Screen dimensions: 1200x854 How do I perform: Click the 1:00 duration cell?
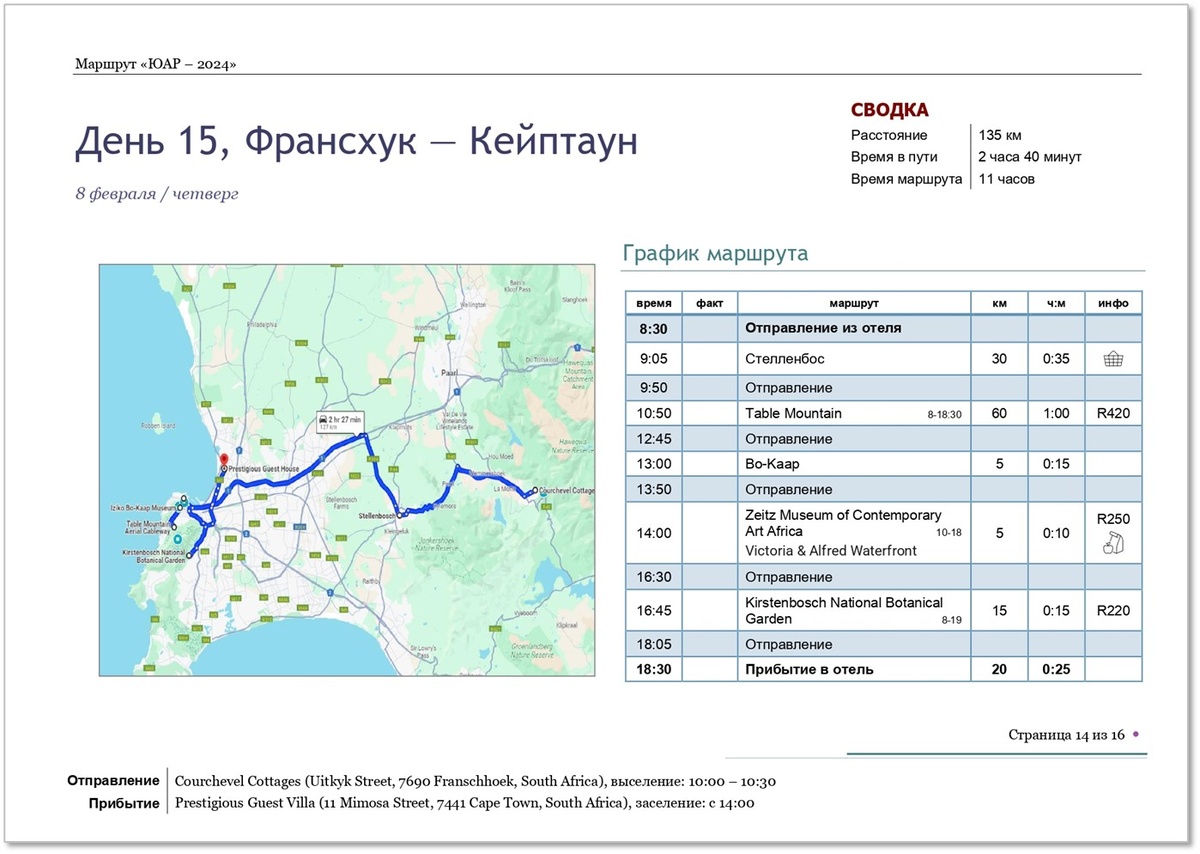pos(1056,413)
